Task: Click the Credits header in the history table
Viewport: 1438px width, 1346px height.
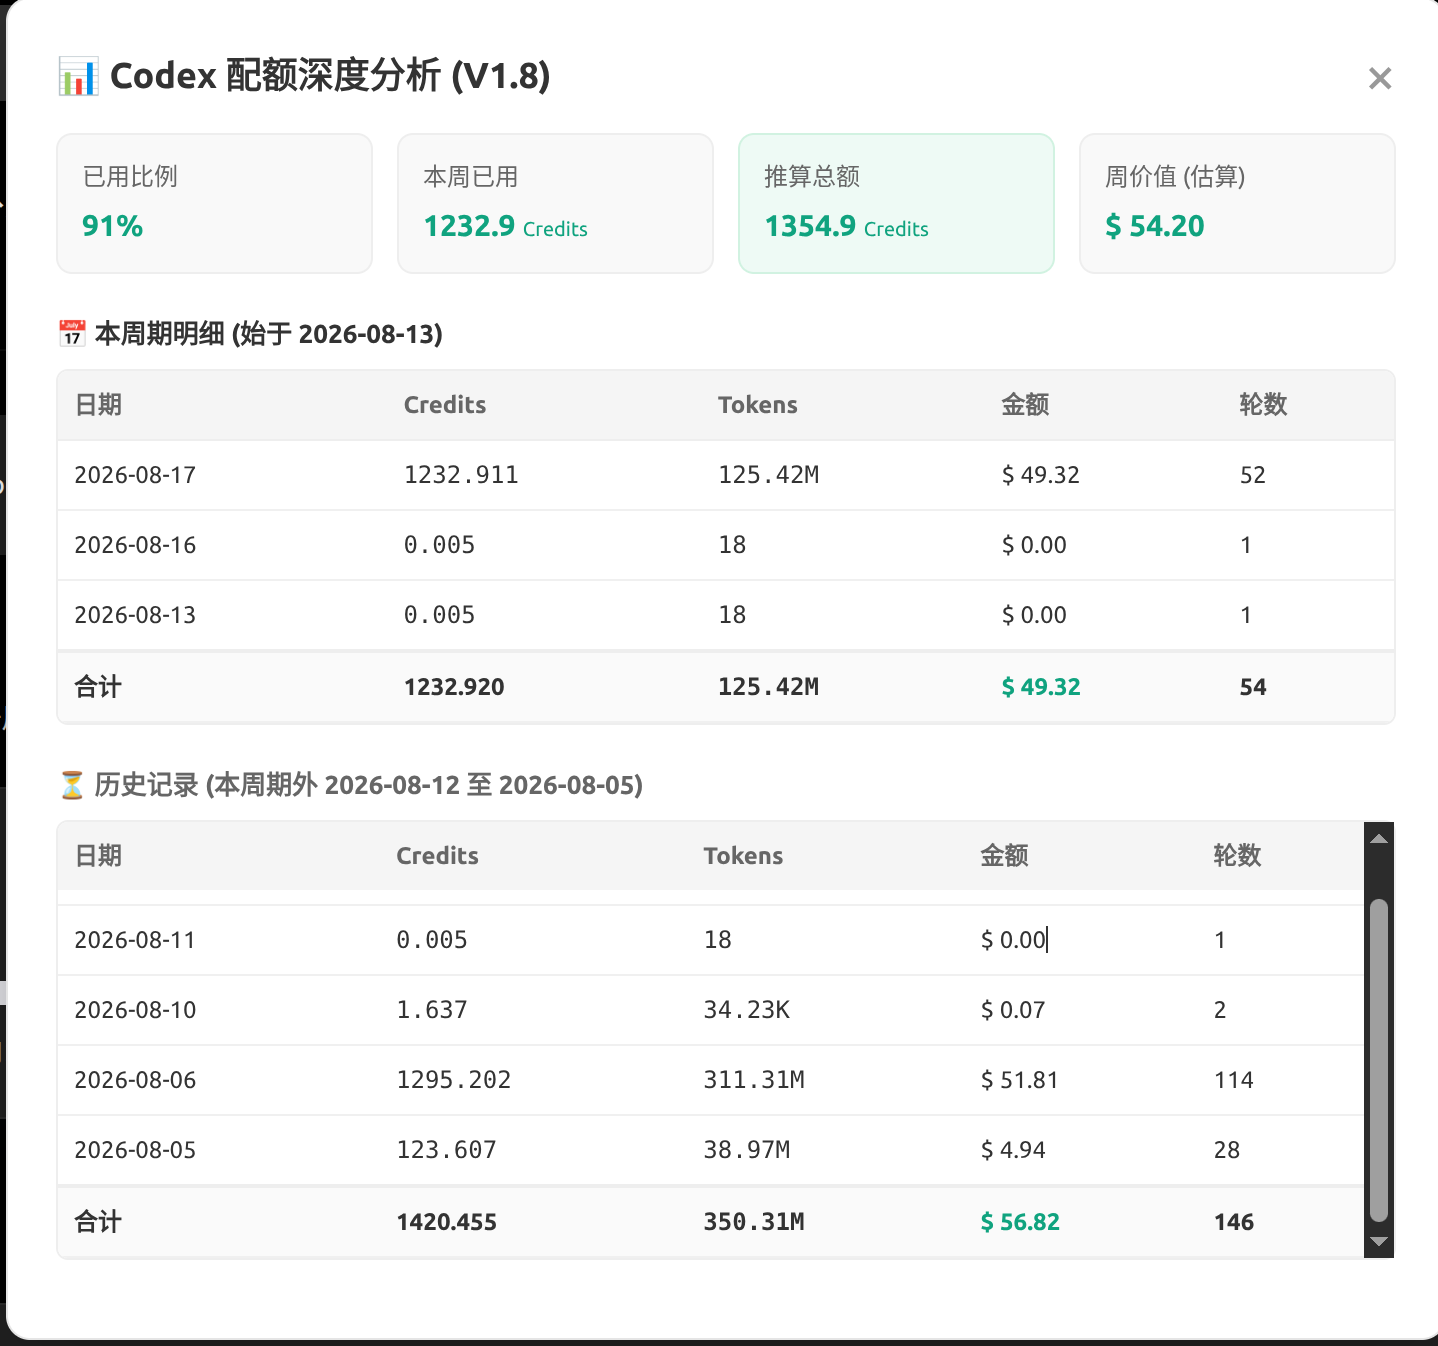Action: pos(438,856)
